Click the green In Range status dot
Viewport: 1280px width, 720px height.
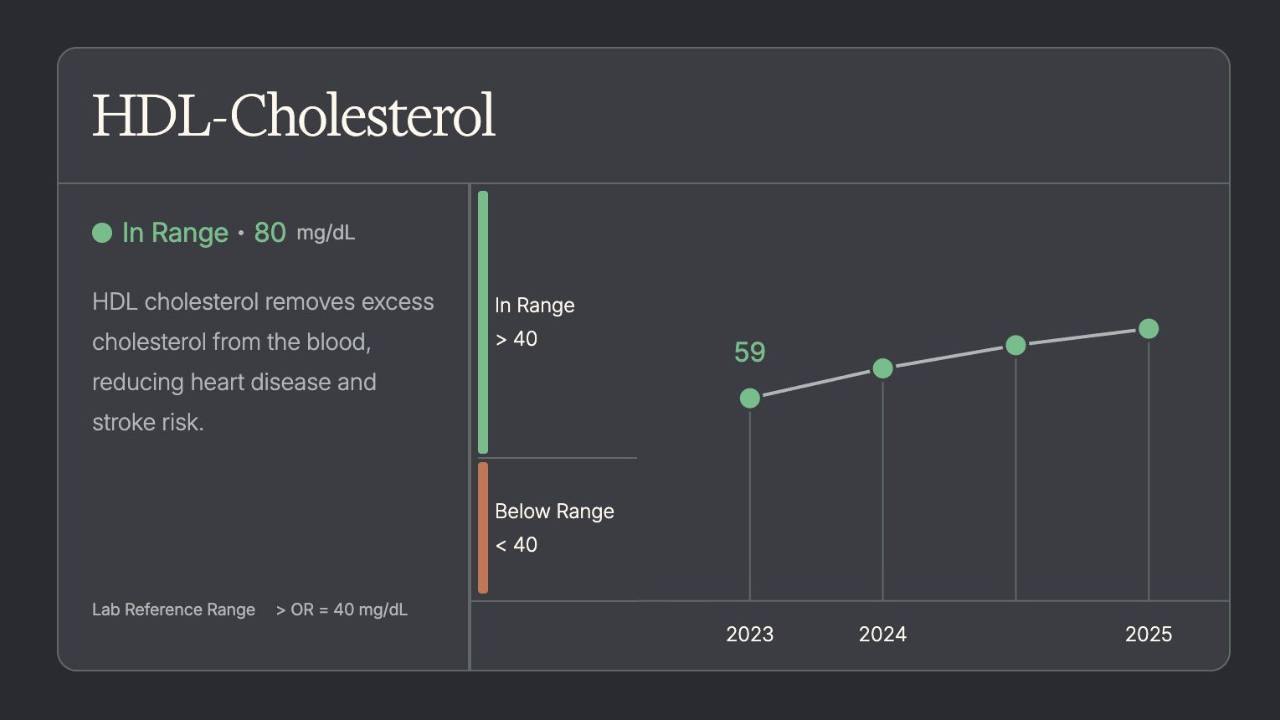click(102, 233)
